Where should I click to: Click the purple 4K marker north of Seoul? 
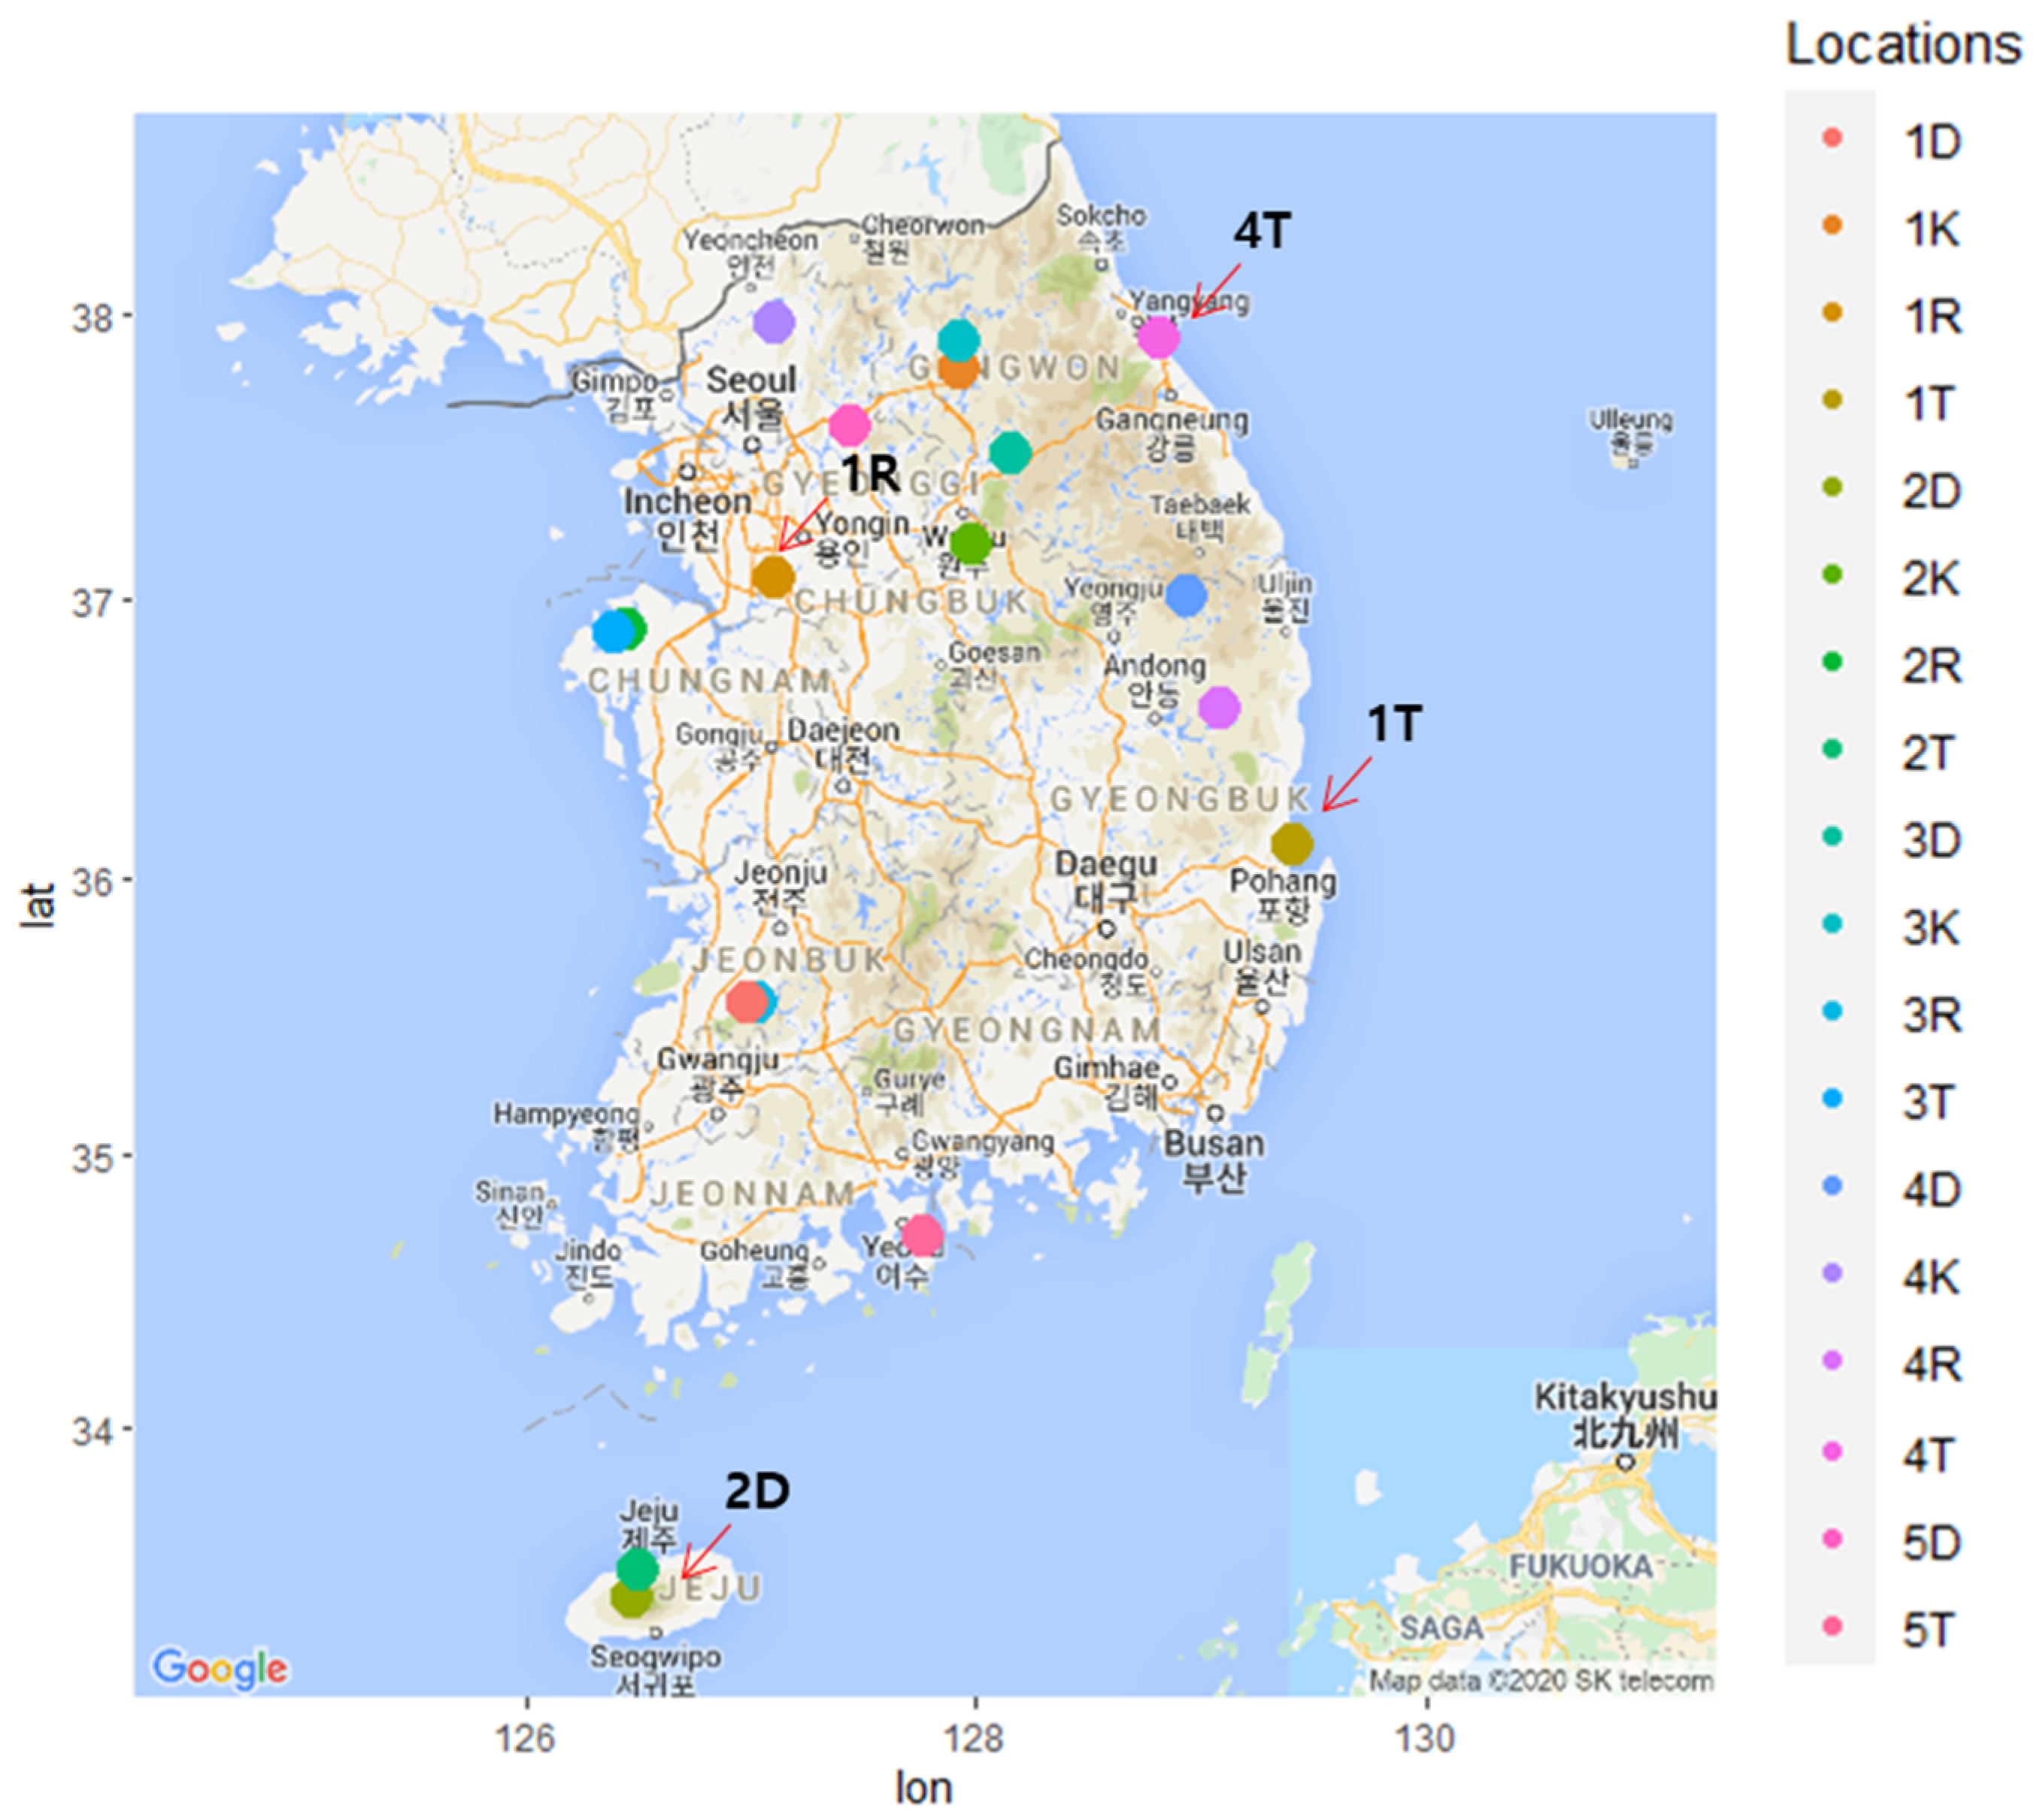[x=774, y=322]
